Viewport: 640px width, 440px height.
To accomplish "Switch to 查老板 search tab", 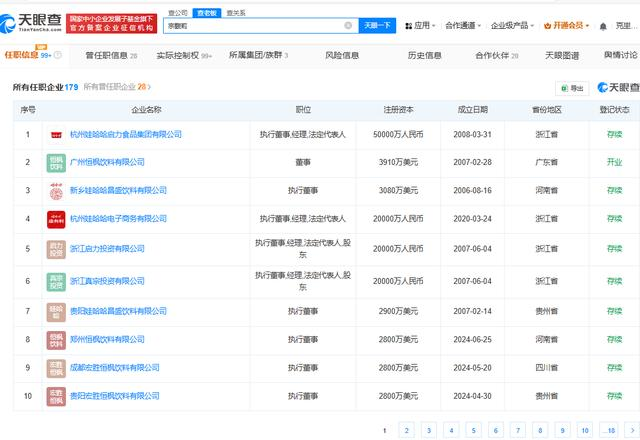I will [x=207, y=13].
